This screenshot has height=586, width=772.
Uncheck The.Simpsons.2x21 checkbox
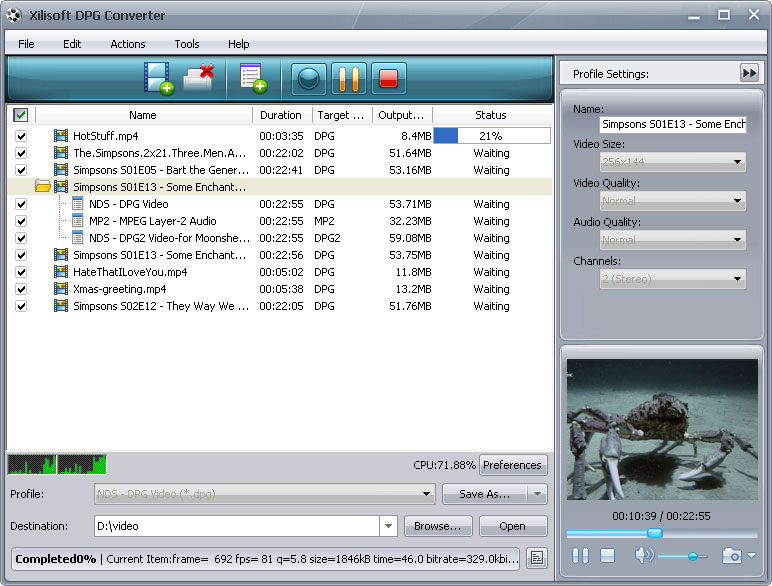tap(21, 153)
